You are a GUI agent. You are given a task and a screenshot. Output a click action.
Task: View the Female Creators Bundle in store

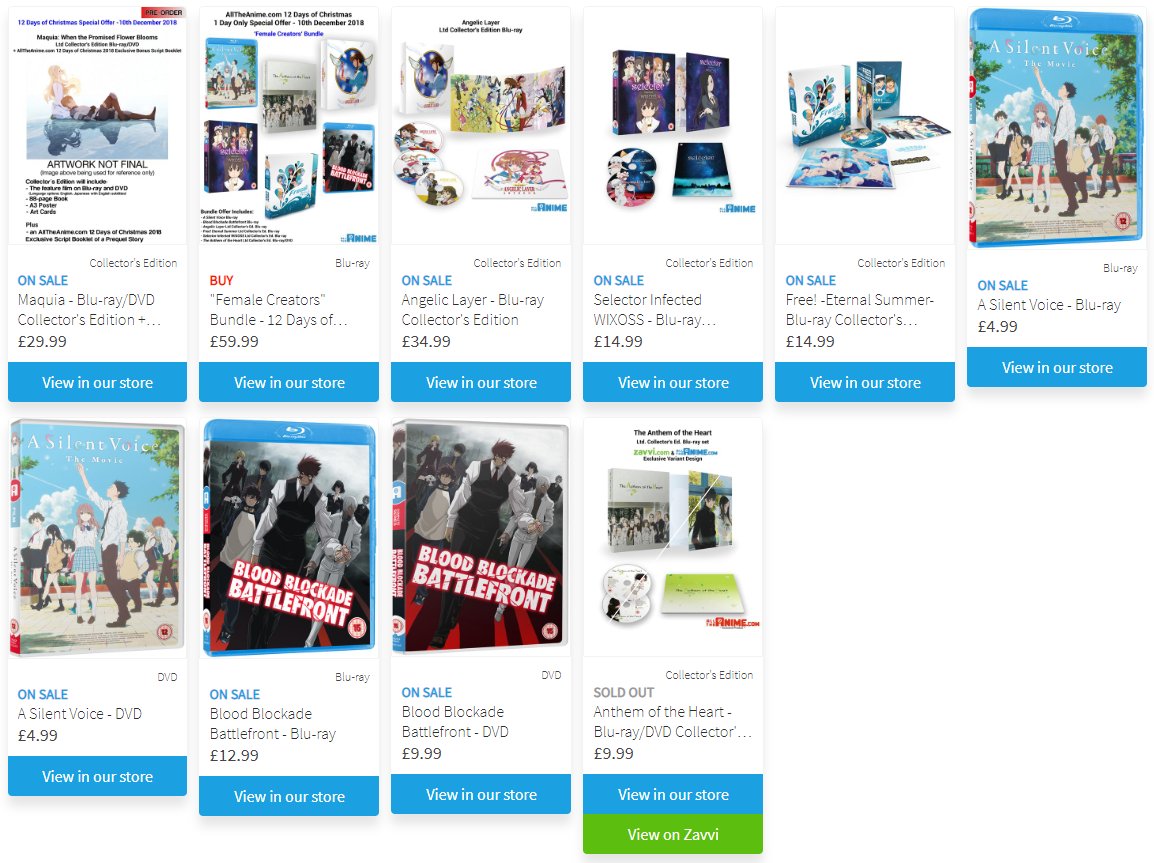coord(289,383)
